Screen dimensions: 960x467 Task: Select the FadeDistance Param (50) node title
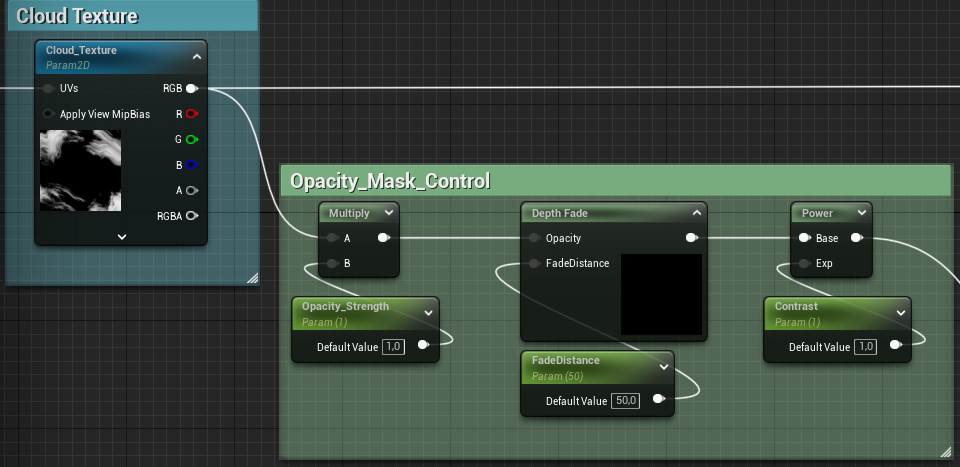(566, 360)
